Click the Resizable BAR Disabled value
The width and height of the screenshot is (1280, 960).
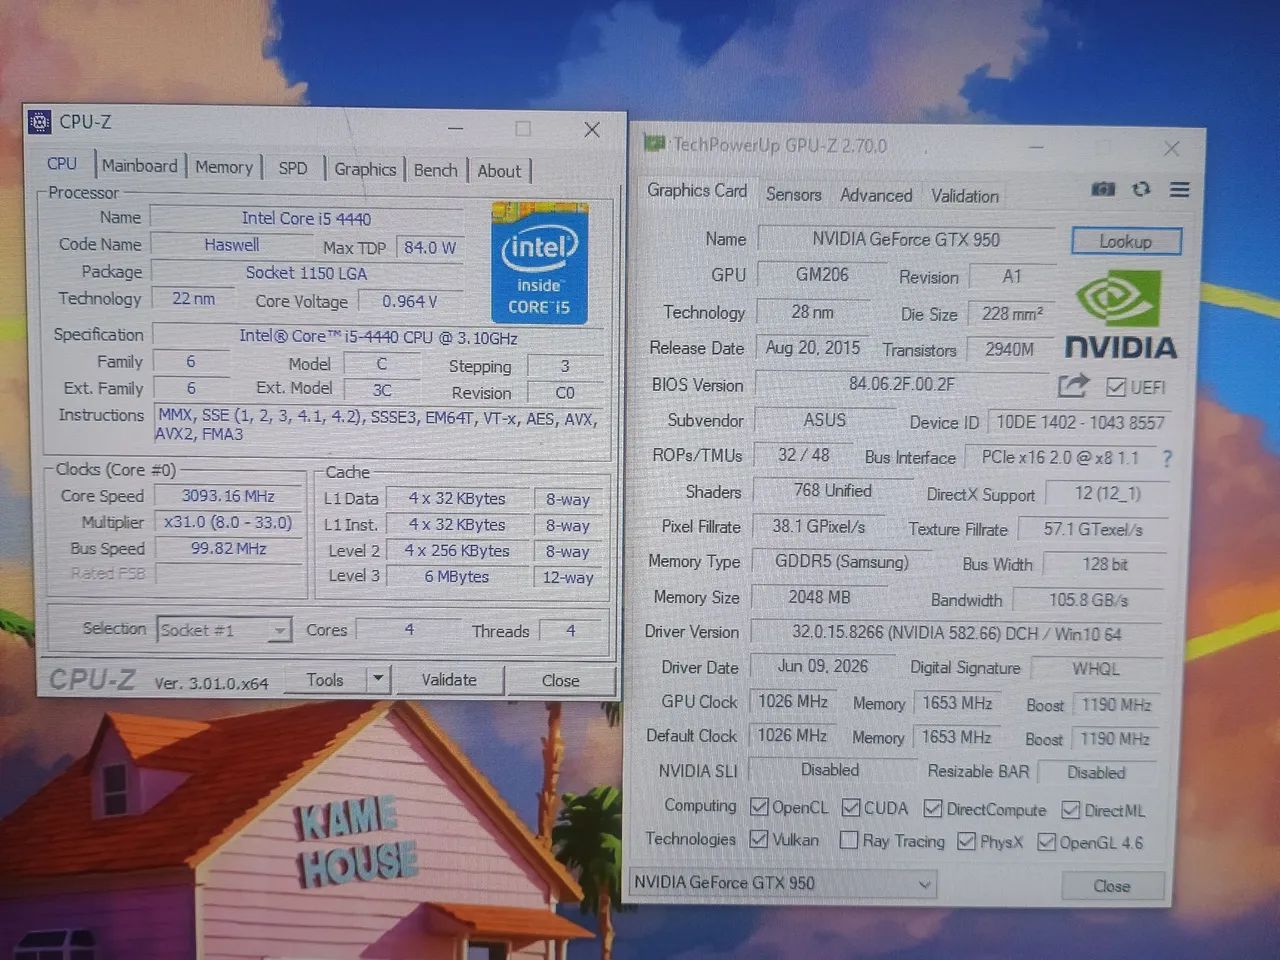click(1096, 773)
